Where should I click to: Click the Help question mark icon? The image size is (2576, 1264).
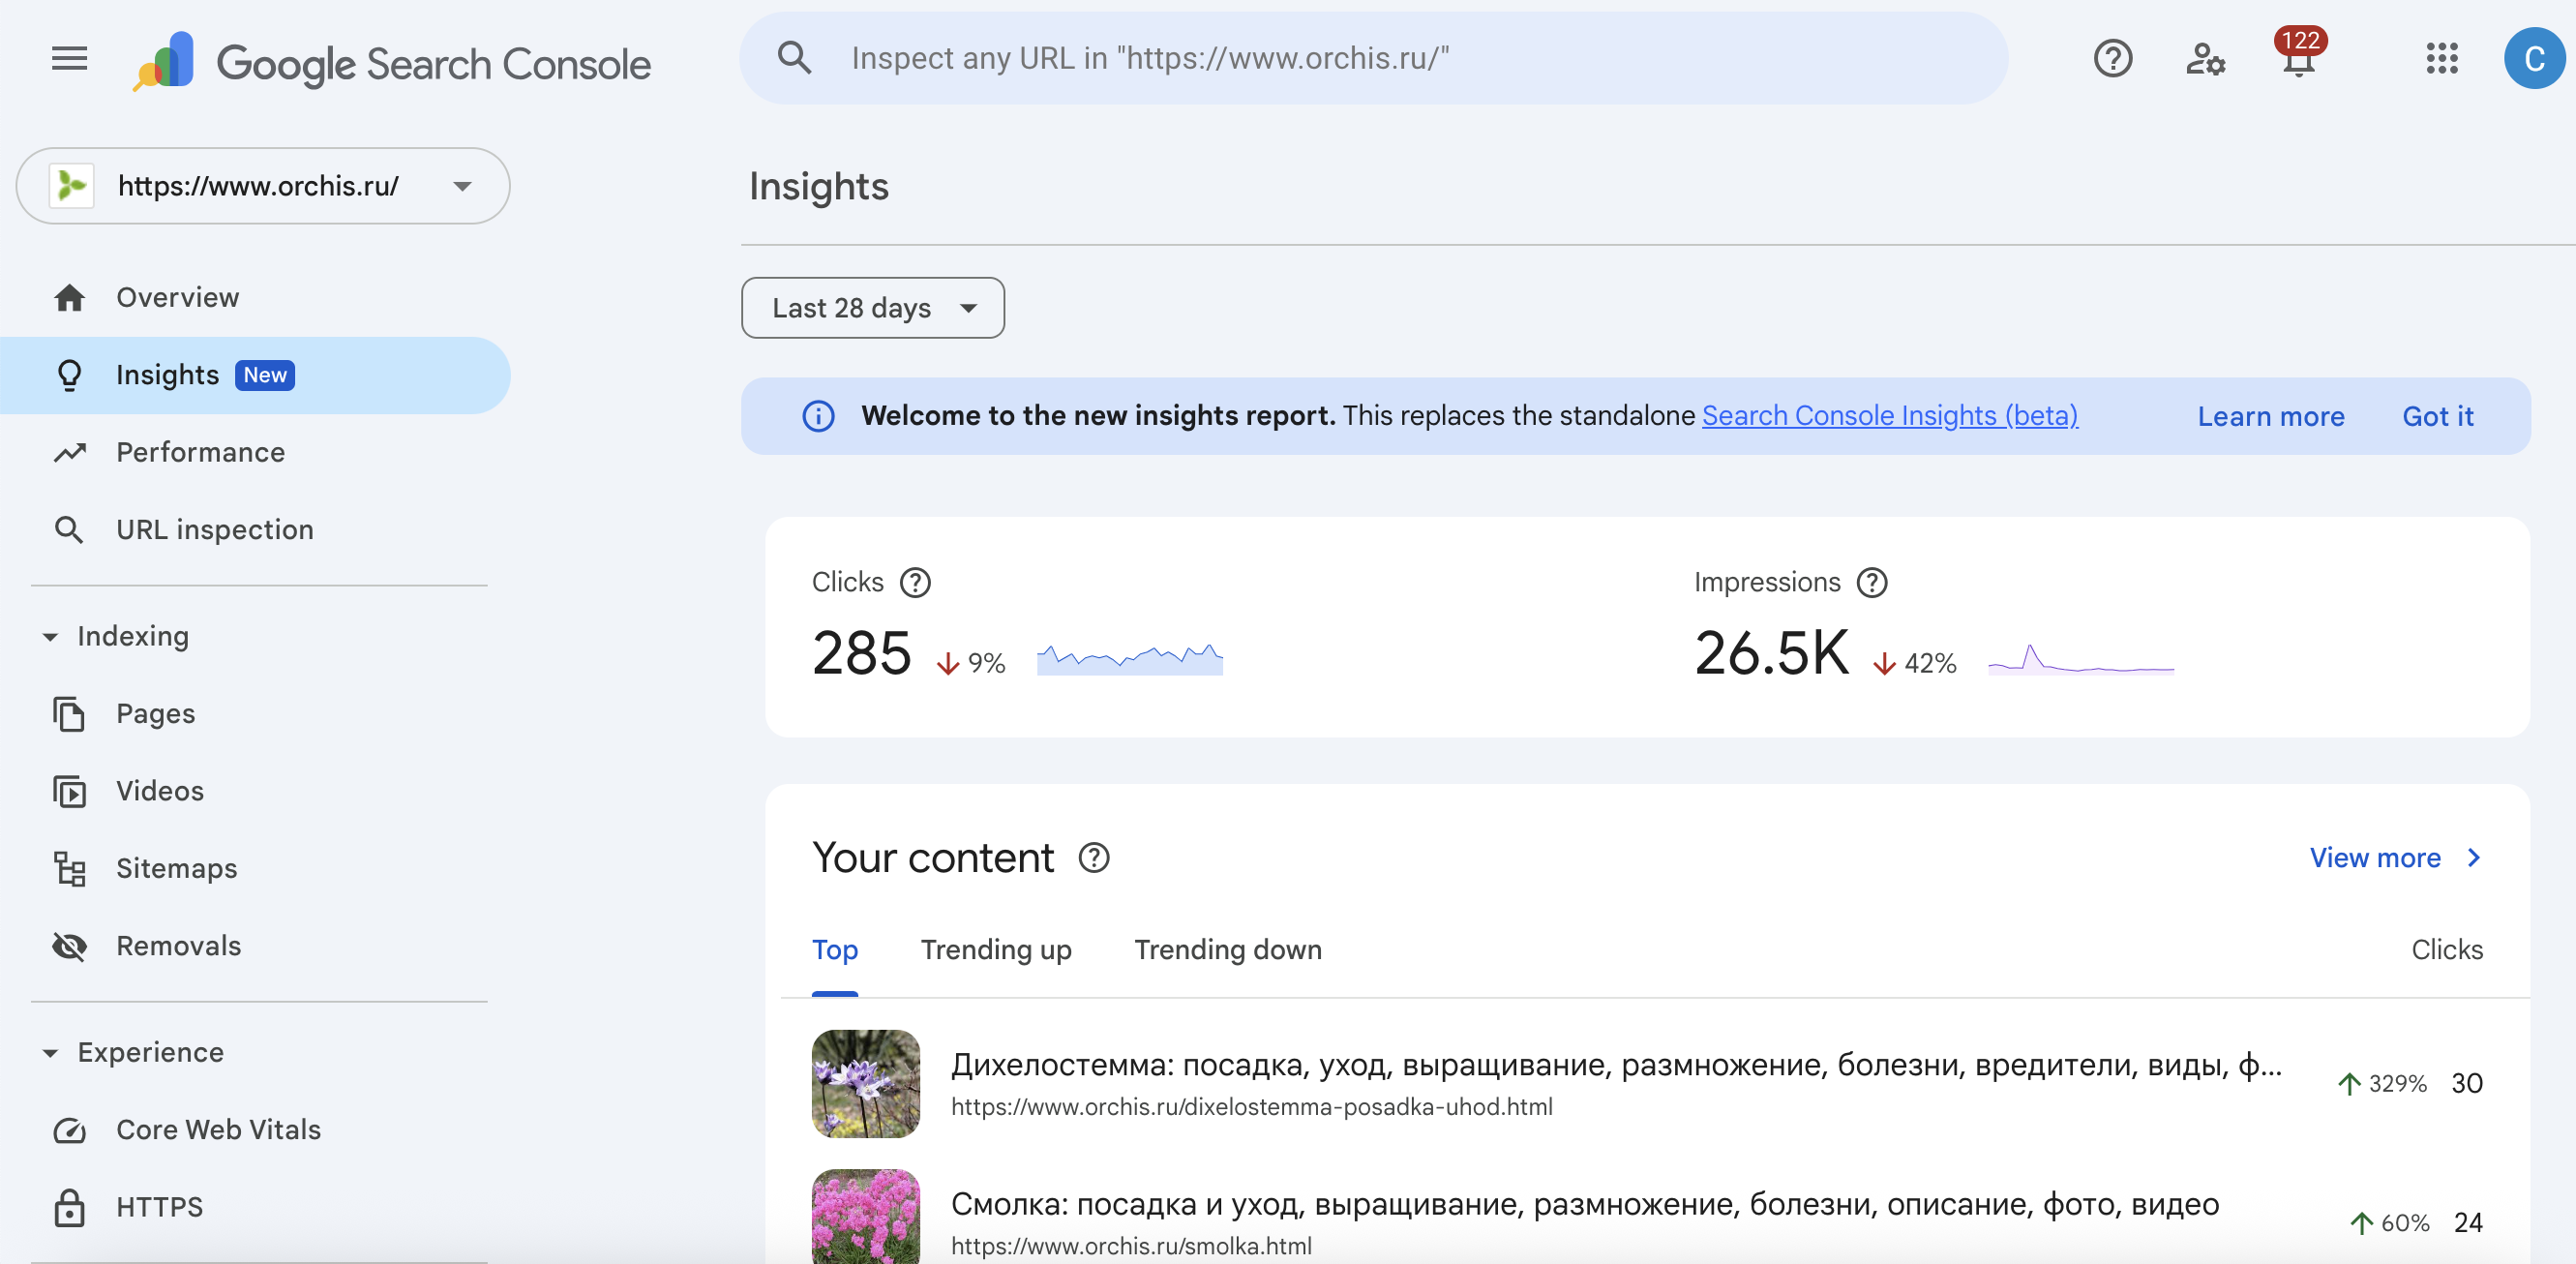[x=2112, y=59]
